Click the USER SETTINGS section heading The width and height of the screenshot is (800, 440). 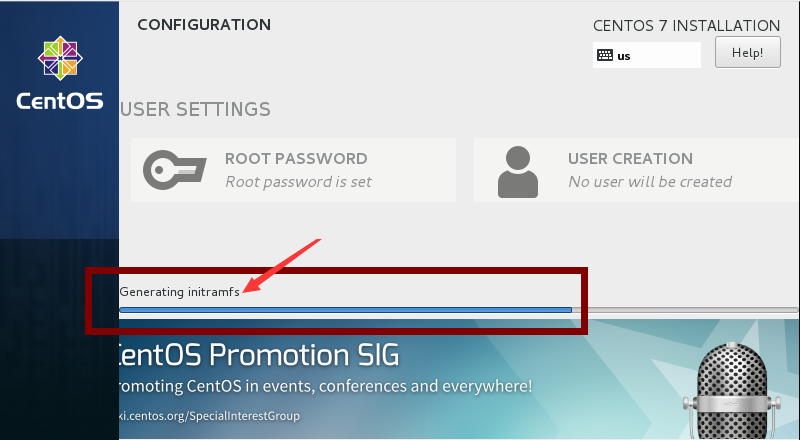coord(195,109)
